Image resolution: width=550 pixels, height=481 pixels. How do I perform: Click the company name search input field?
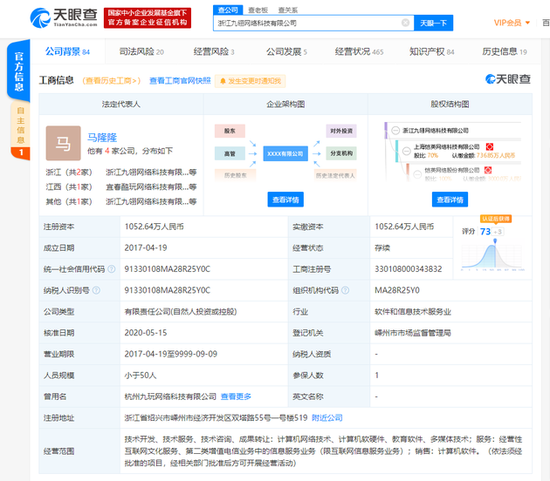point(308,23)
